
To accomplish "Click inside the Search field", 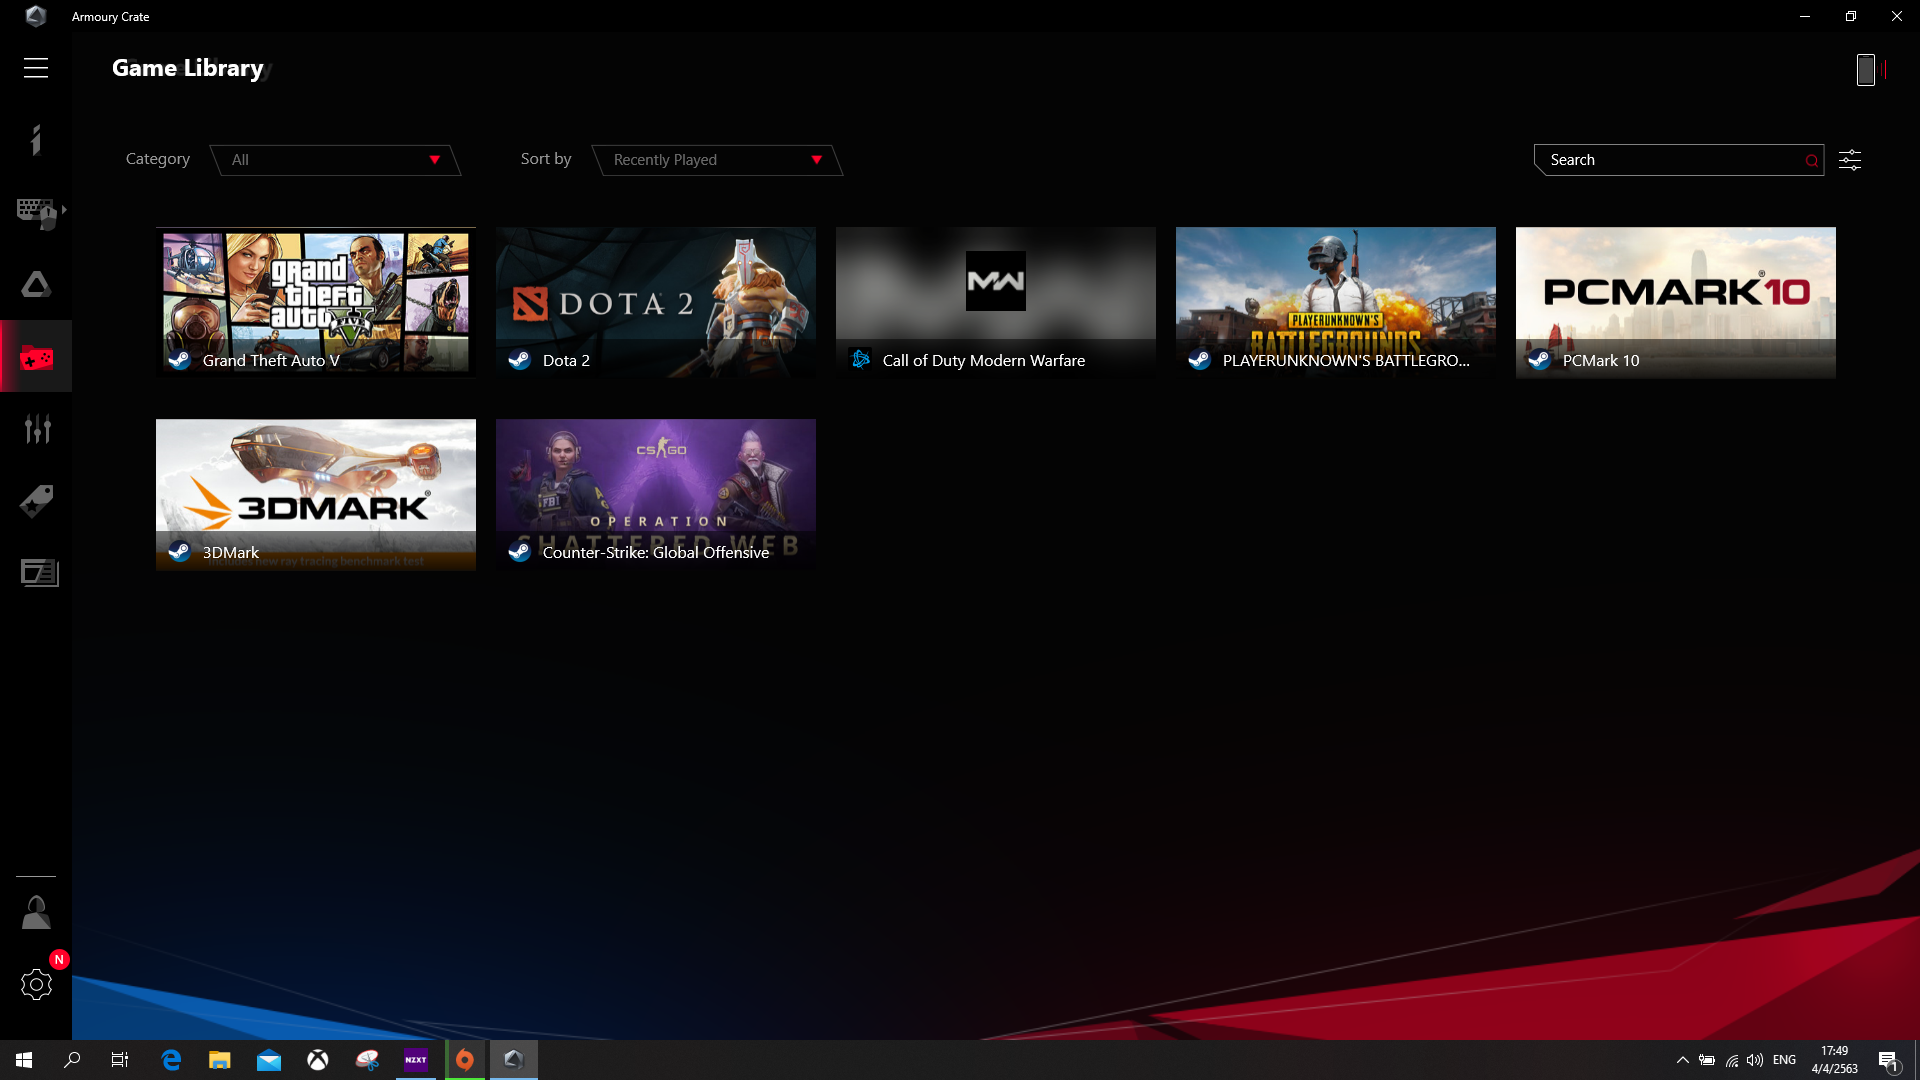I will 1679,160.
